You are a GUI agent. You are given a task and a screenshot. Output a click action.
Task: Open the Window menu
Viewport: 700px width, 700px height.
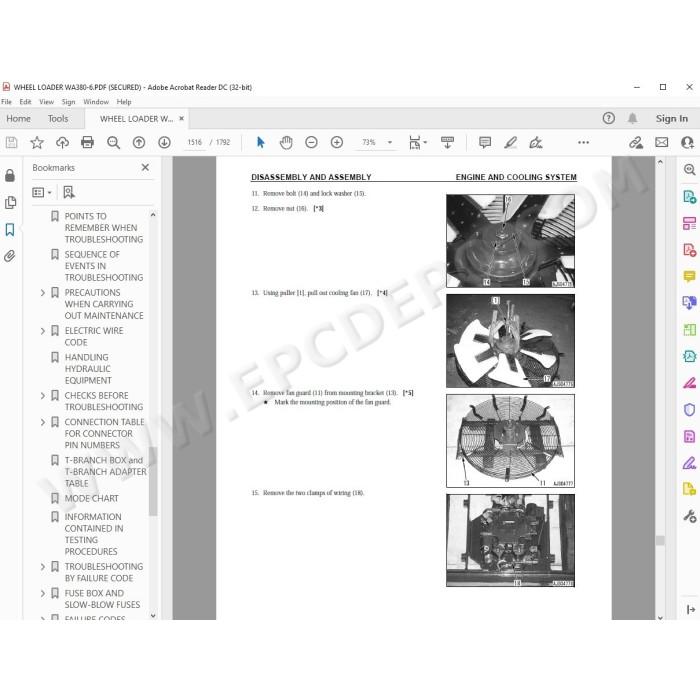tap(96, 102)
